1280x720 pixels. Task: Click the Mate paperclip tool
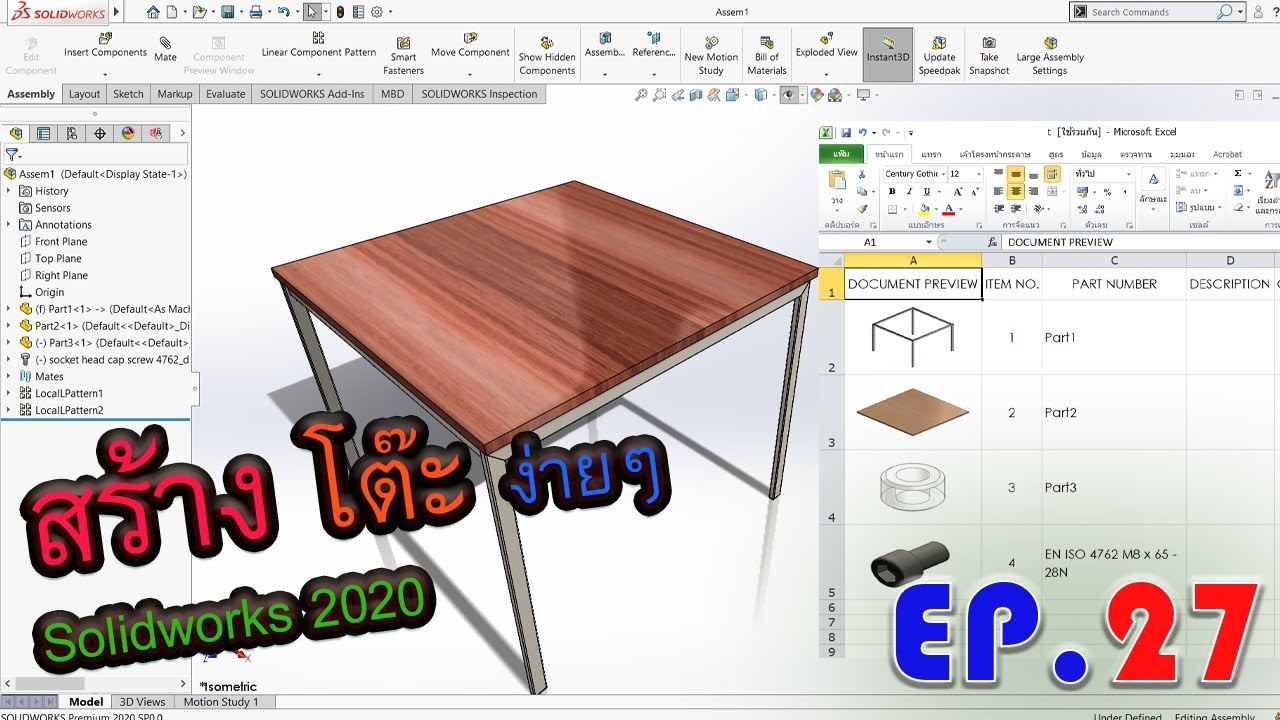[x=165, y=50]
